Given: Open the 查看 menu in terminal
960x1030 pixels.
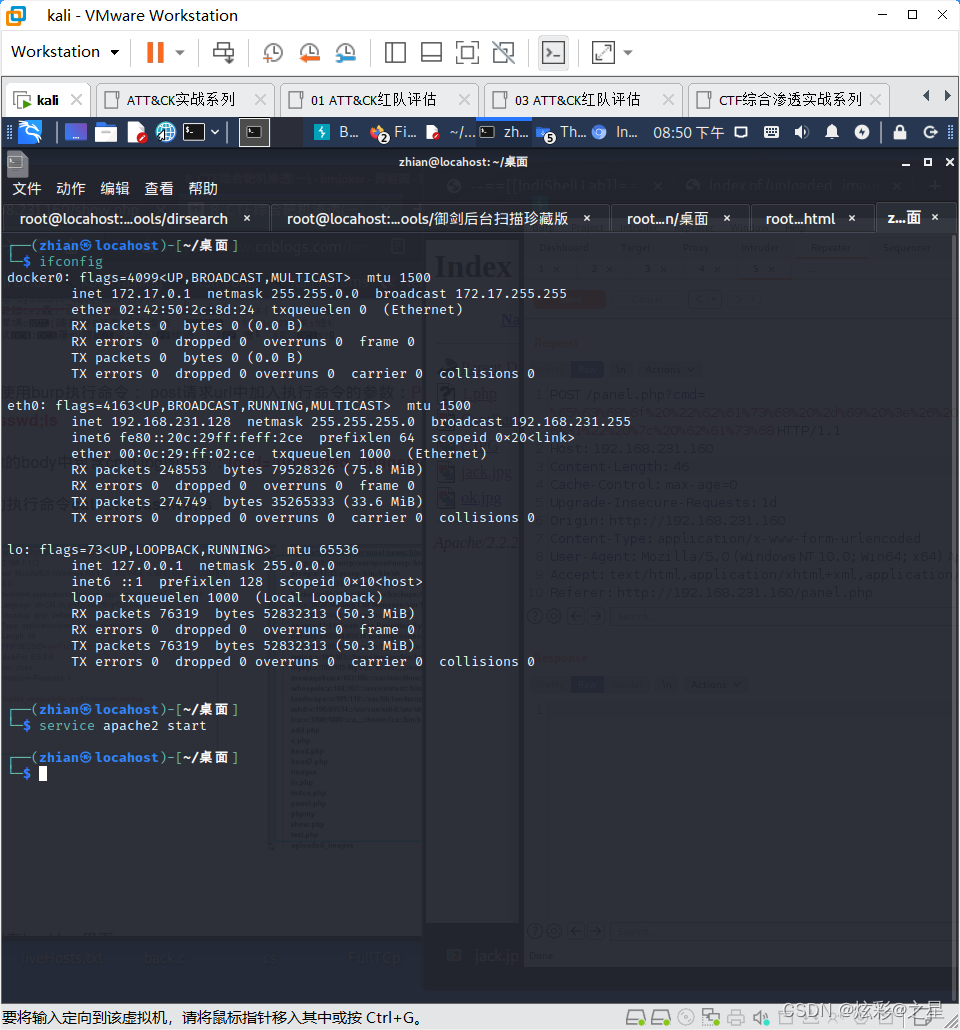Looking at the screenshot, I should pos(159,189).
